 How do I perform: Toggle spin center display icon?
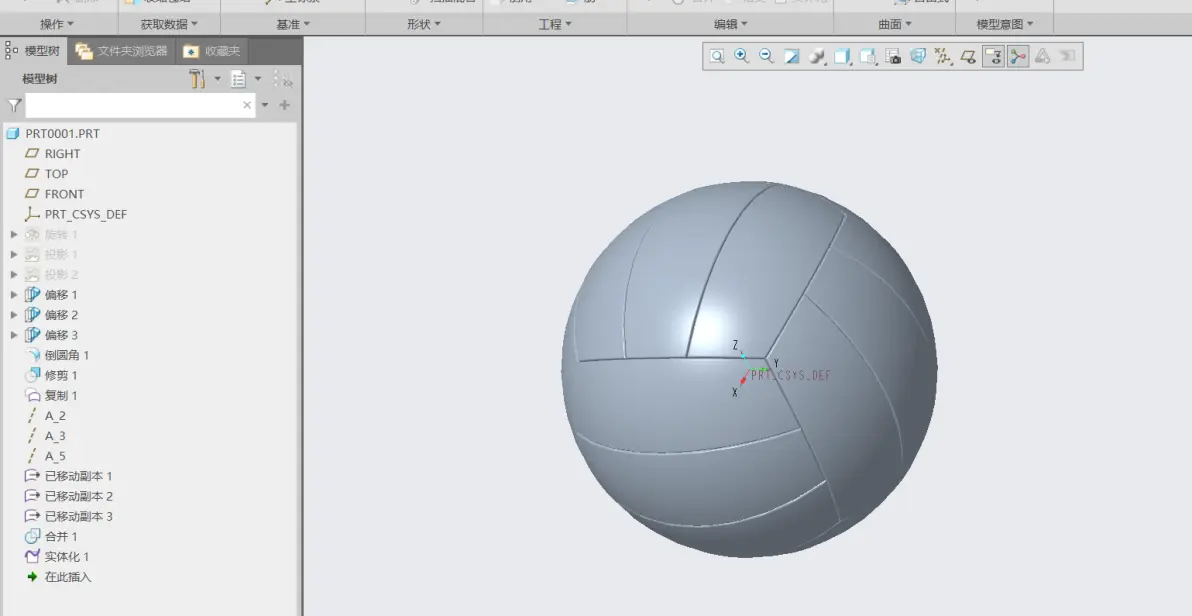pyautogui.click(x=1018, y=56)
